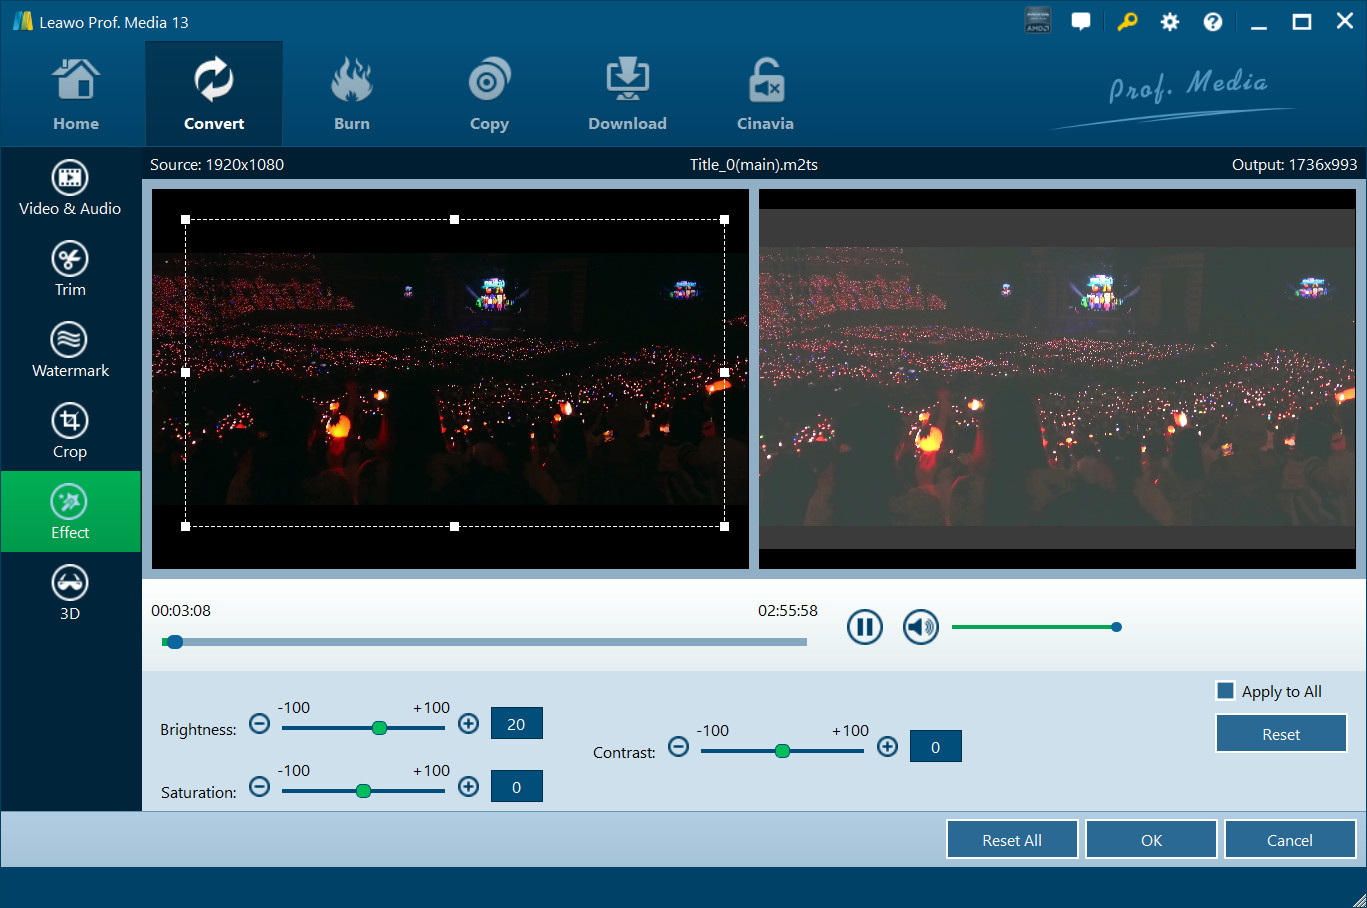Click the help question mark icon
The image size is (1367, 908).
1213,22
